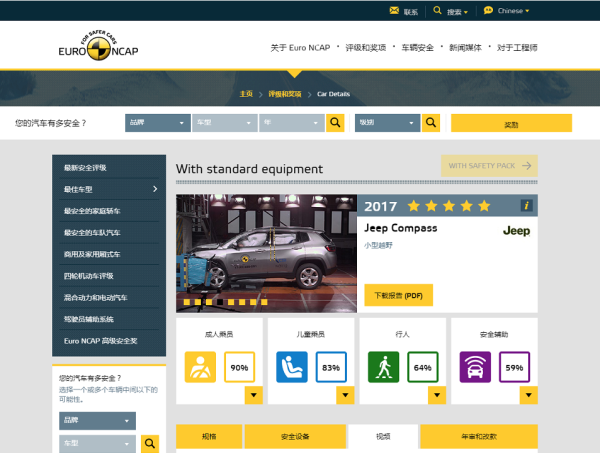Click 主页 breadcrumb link
Image resolution: width=600 pixels, height=453 pixels.
[246, 94]
